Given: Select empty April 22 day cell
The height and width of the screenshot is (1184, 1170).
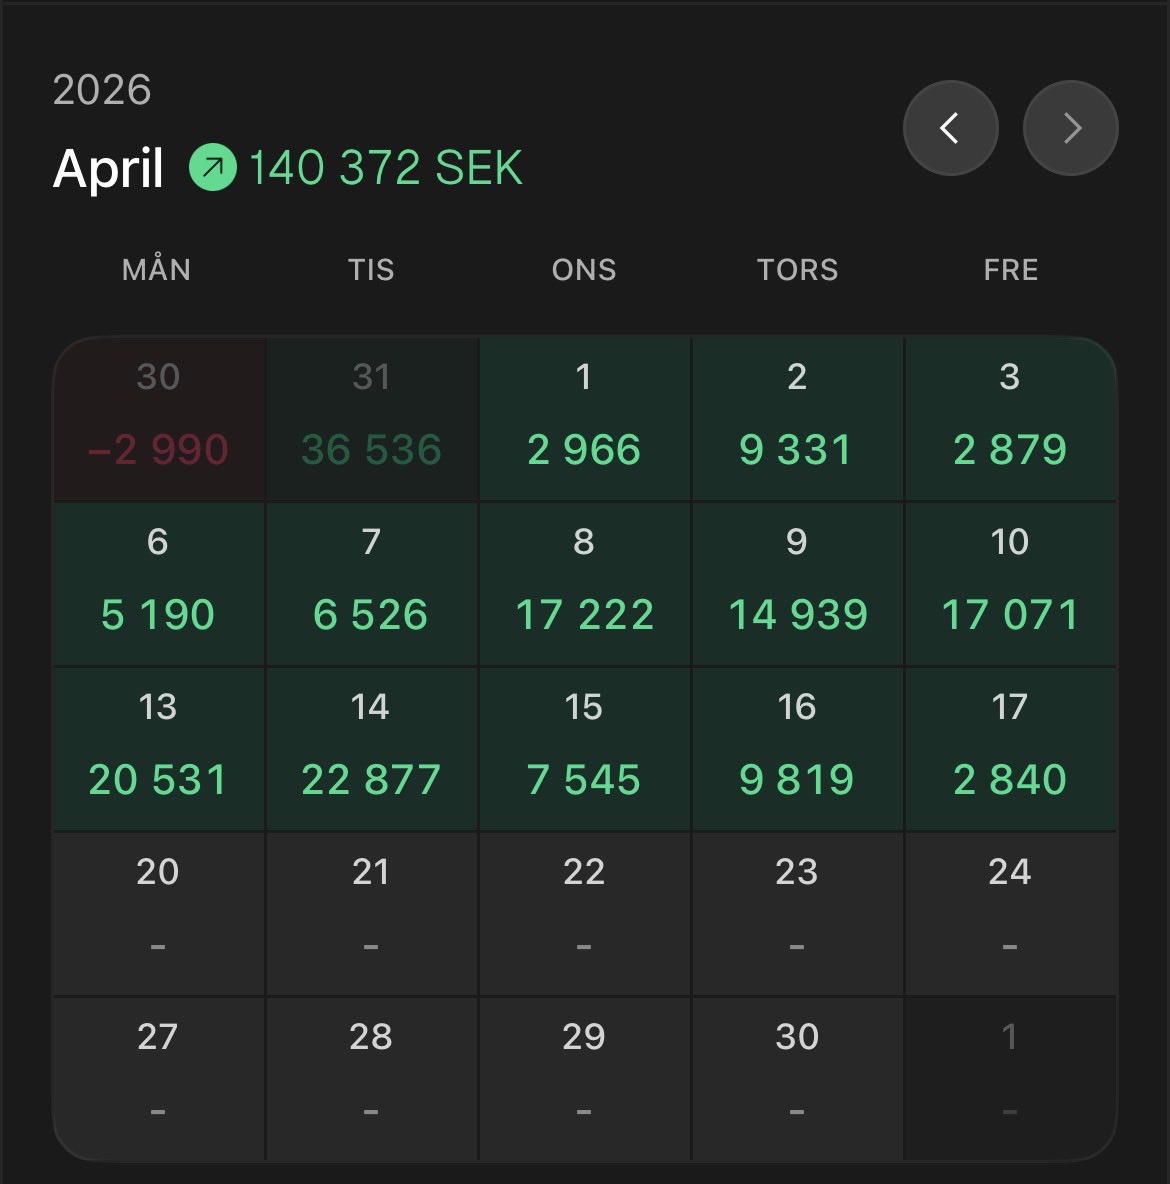Looking at the screenshot, I should (x=585, y=914).
